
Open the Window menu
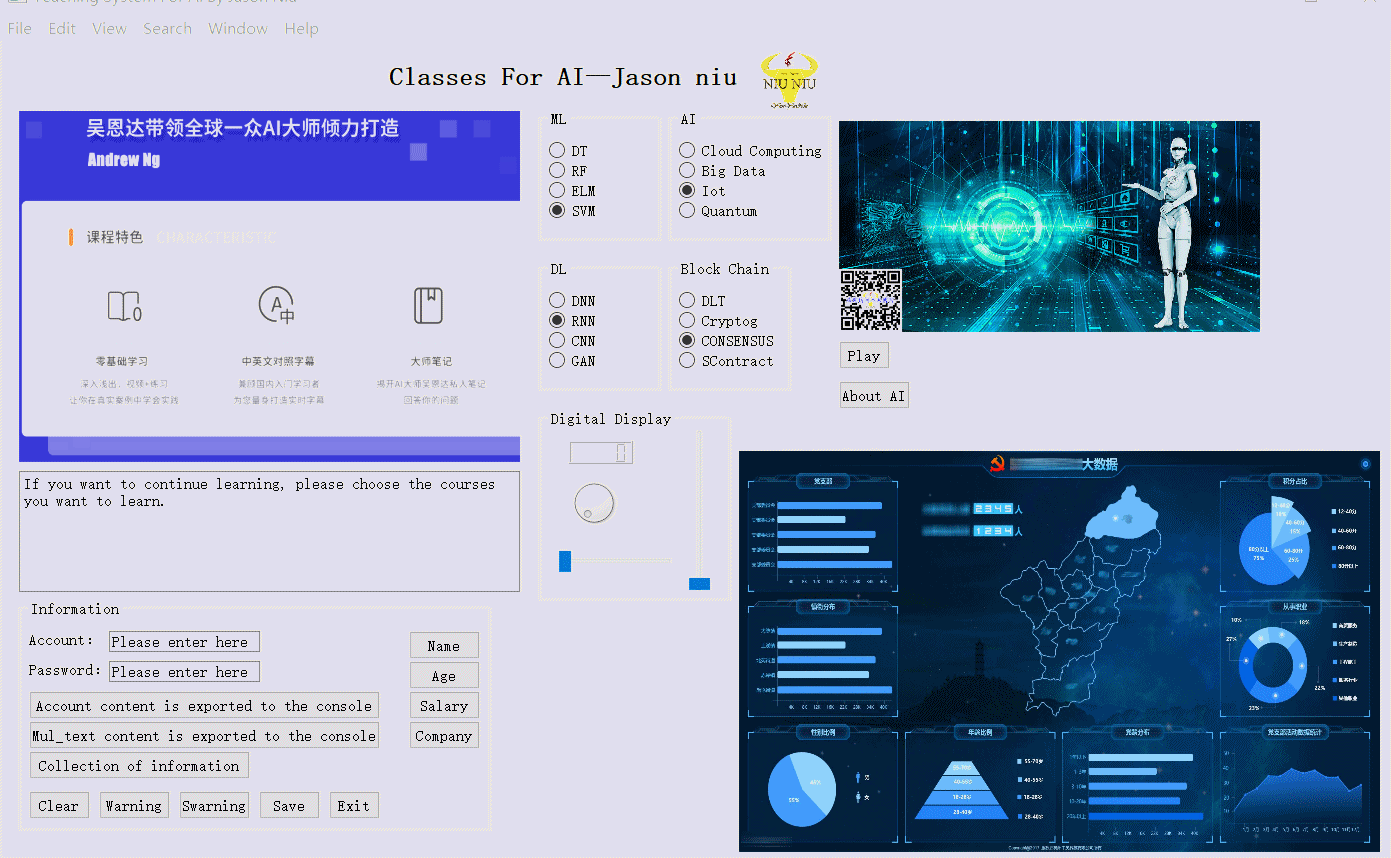[238, 29]
